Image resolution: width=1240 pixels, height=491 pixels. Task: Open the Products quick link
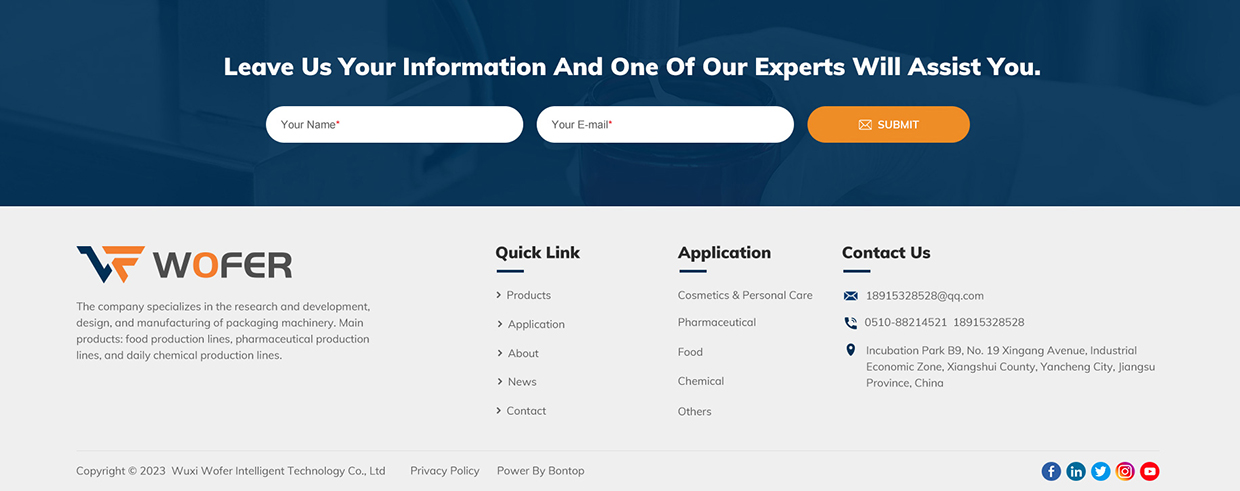tap(528, 295)
